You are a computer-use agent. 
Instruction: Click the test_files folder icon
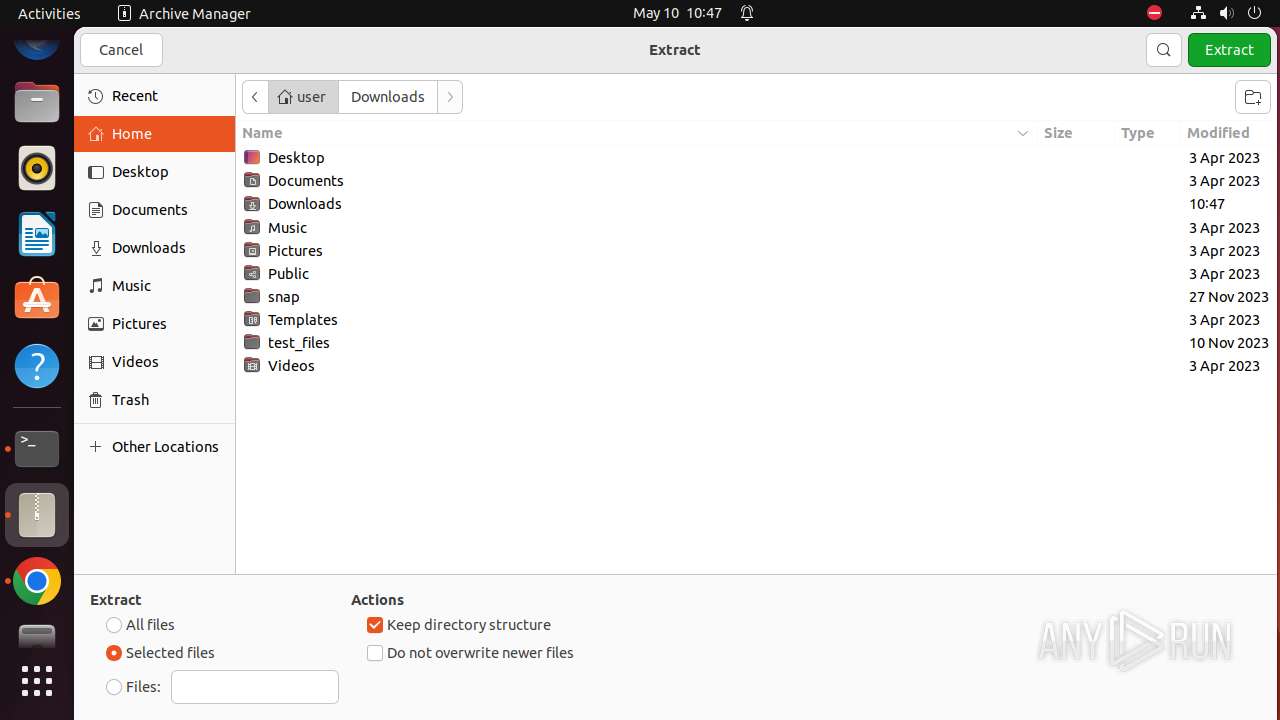point(252,342)
